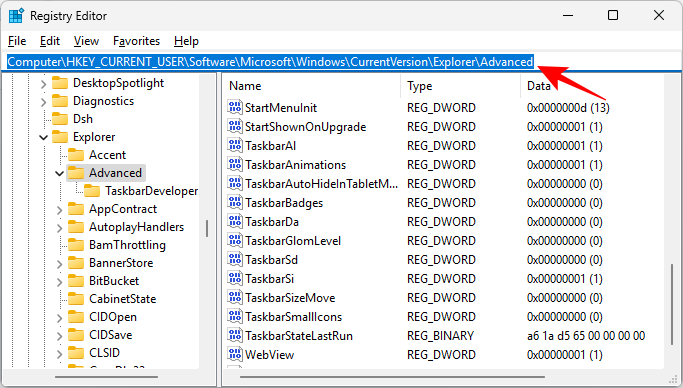Select the TaskbarDa value name

tap(272, 222)
